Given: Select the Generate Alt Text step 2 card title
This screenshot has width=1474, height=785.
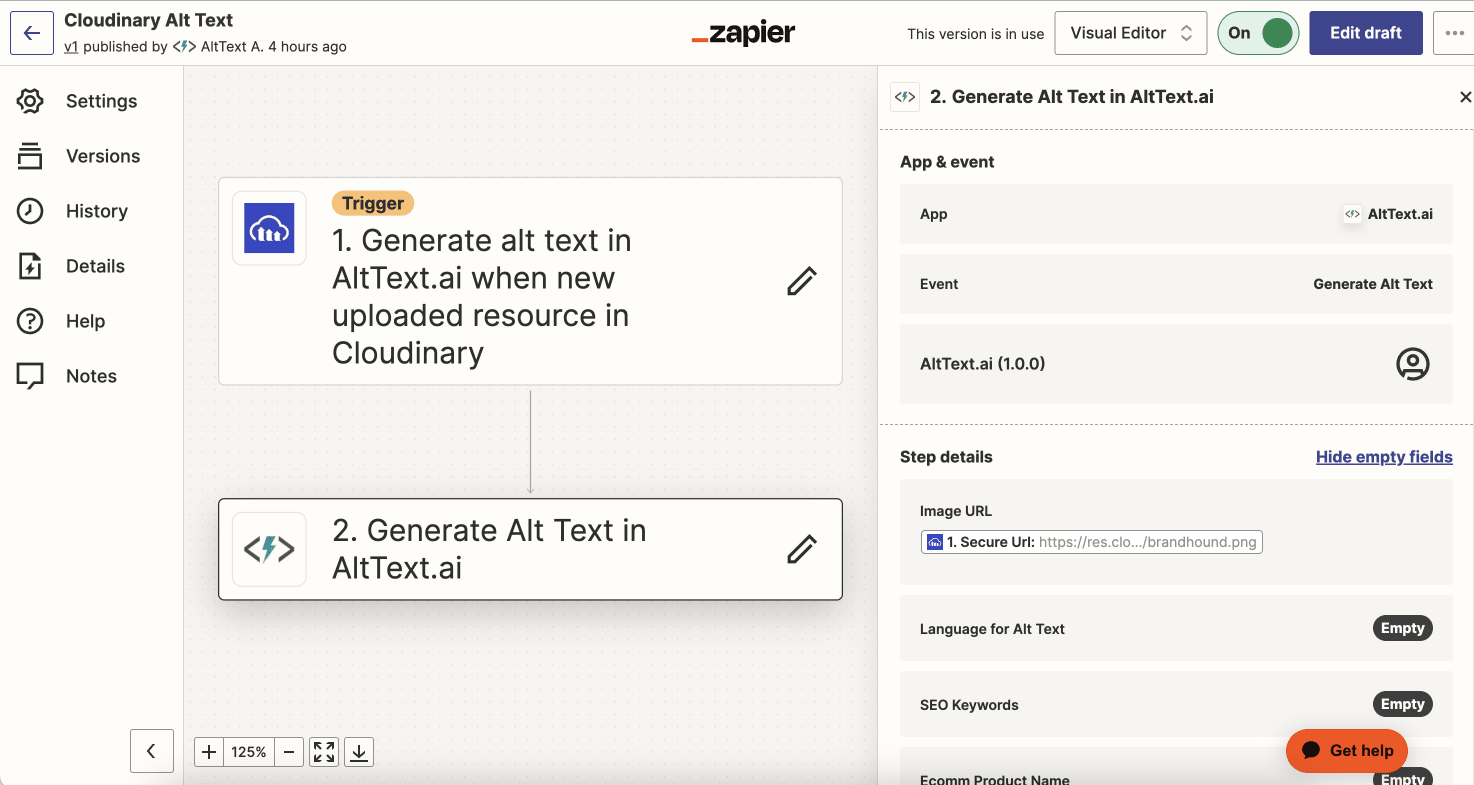Looking at the screenshot, I should [489, 549].
